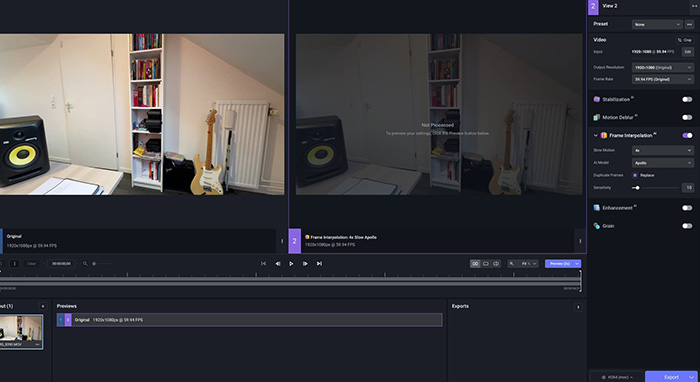Enable the Motion Deblur toggle
The height and width of the screenshot is (382, 700).
pos(687,117)
